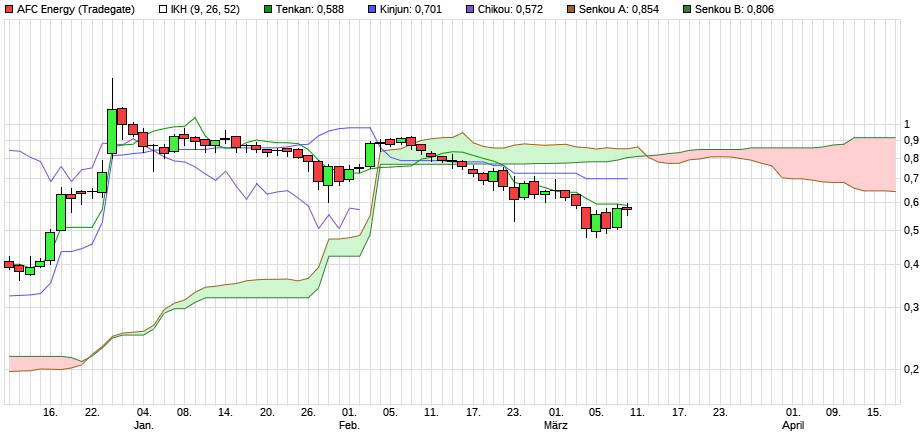The width and height of the screenshot is (920, 433).
Task: Click the price axis label '0,2'
Action: (911, 370)
